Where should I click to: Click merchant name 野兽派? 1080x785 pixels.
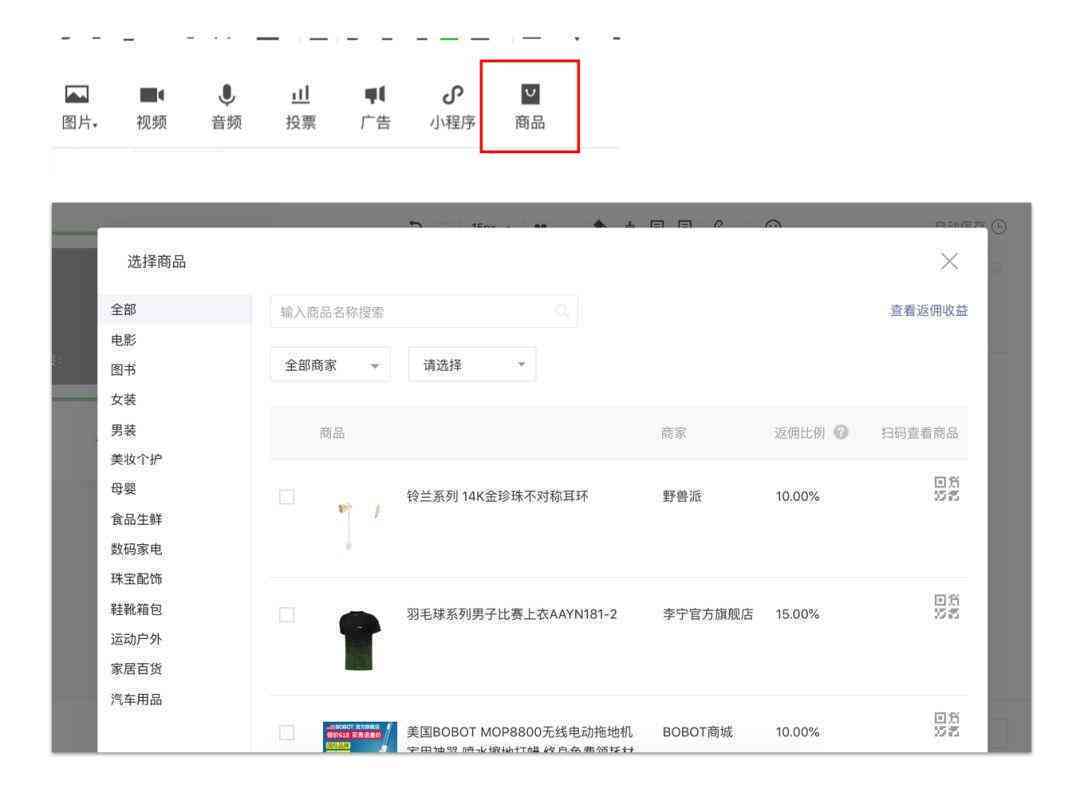(x=682, y=496)
